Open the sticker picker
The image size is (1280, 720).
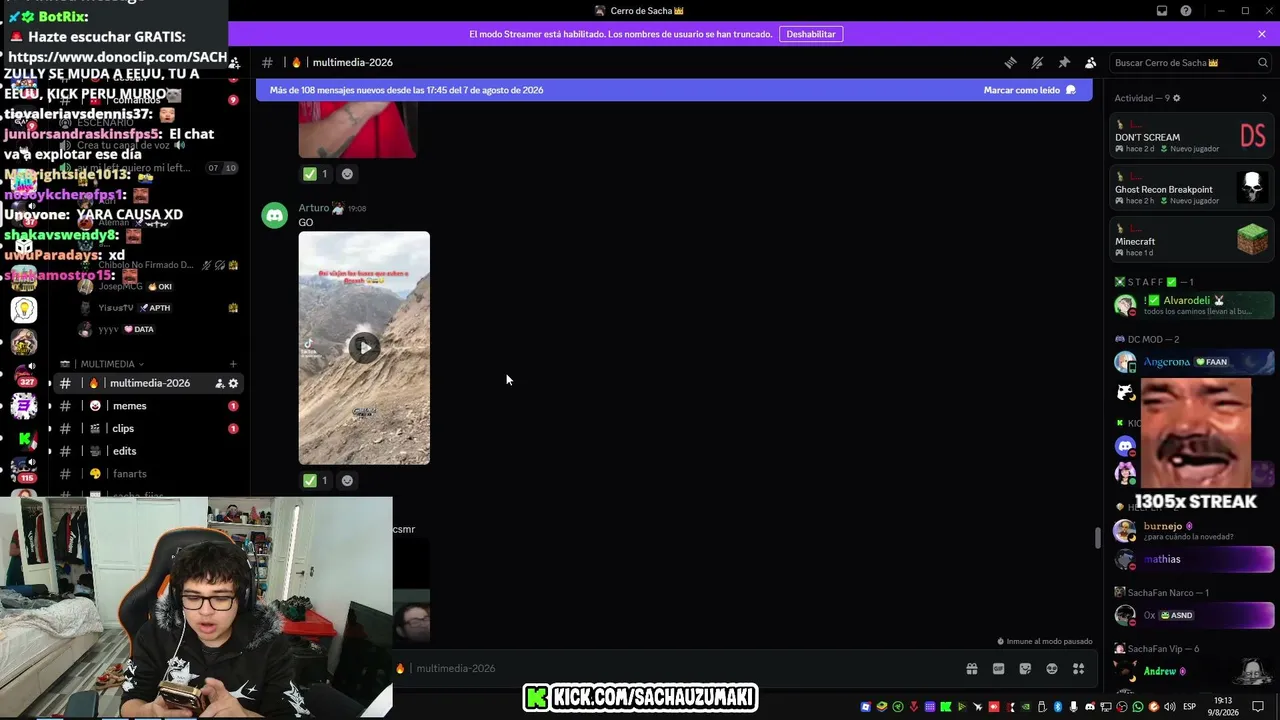tap(1025, 668)
